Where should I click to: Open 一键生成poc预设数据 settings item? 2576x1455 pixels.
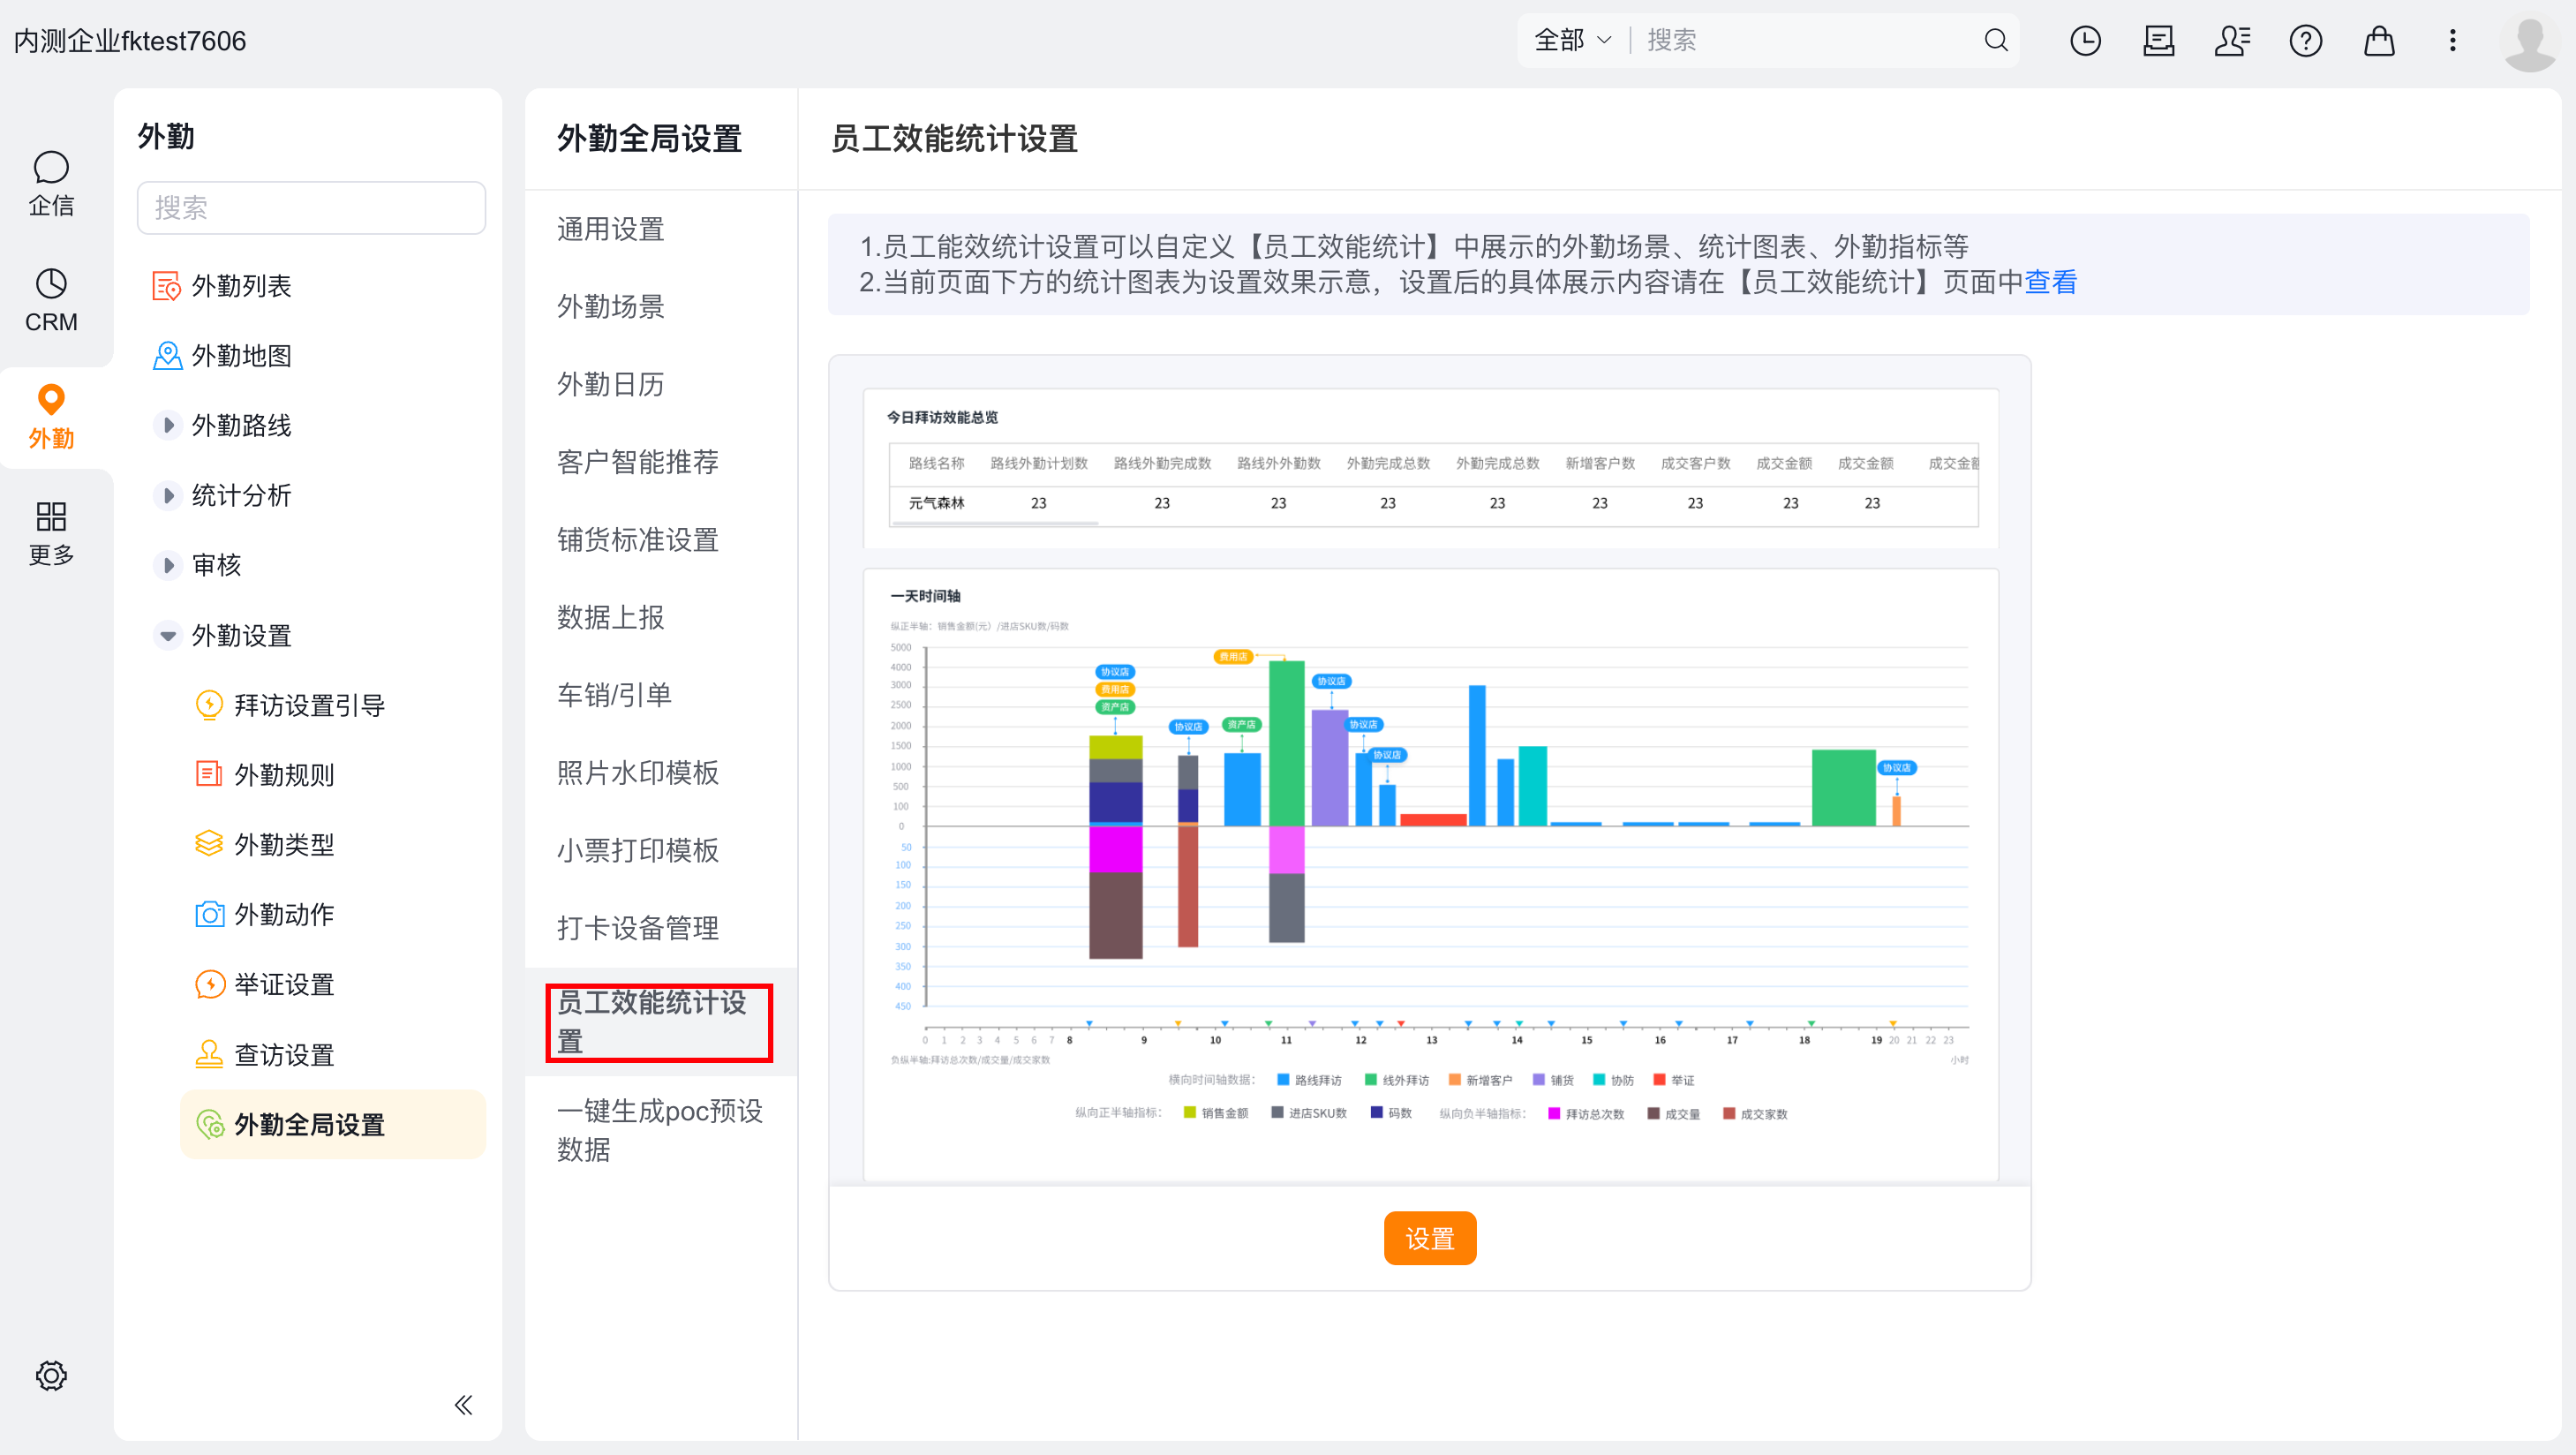tap(660, 1130)
